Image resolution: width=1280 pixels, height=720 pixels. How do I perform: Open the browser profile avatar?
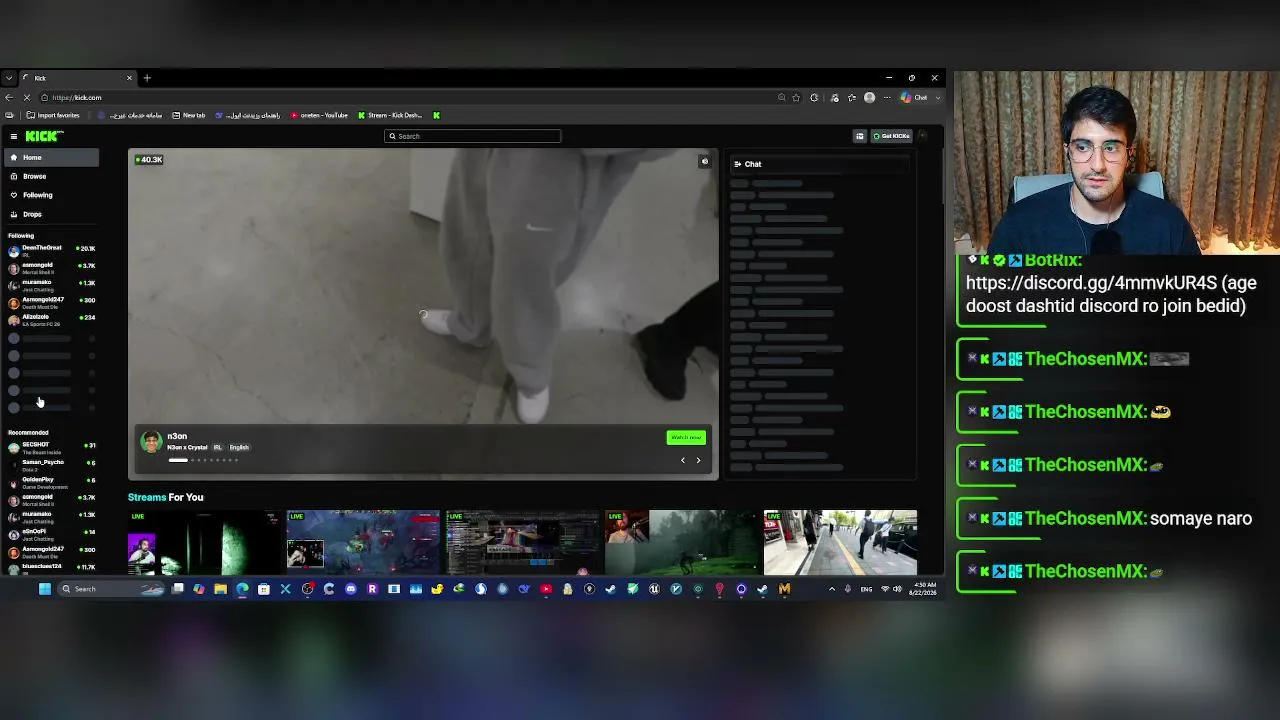pyautogui.click(x=869, y=97)
